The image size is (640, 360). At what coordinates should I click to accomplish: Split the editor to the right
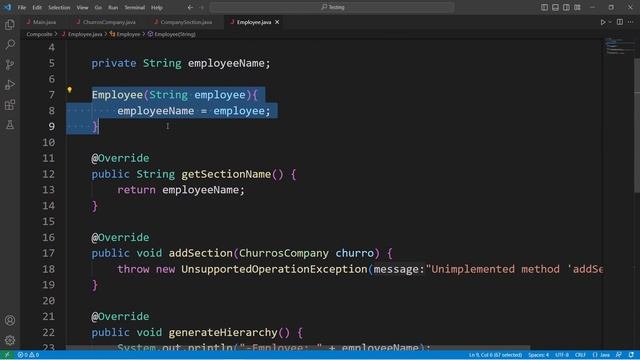point(620,22)
